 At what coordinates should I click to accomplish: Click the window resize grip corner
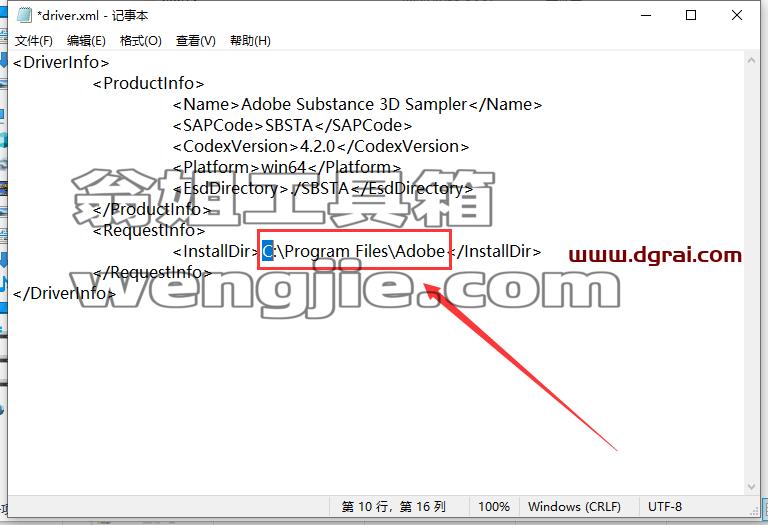tap(754, 510)
